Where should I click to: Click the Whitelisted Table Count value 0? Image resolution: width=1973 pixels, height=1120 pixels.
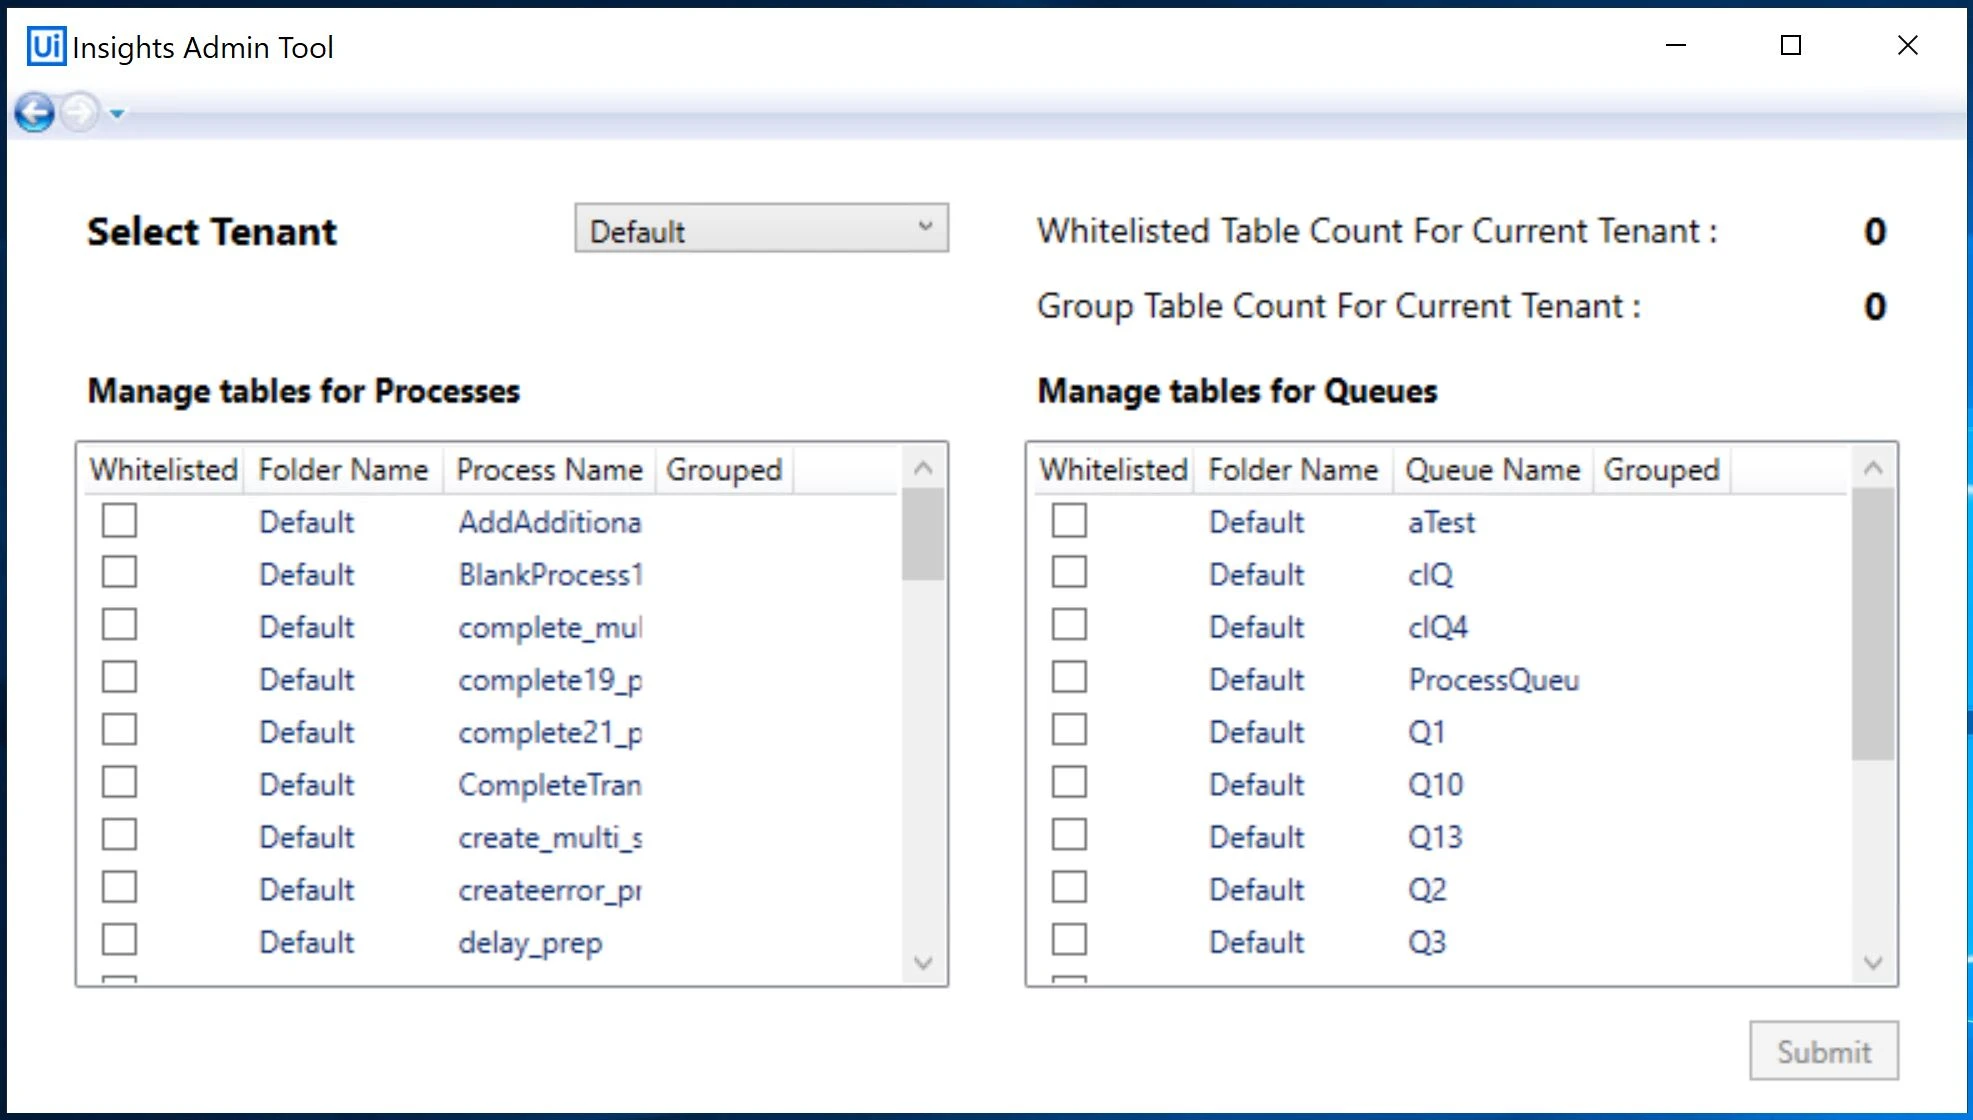[1875, 232]
